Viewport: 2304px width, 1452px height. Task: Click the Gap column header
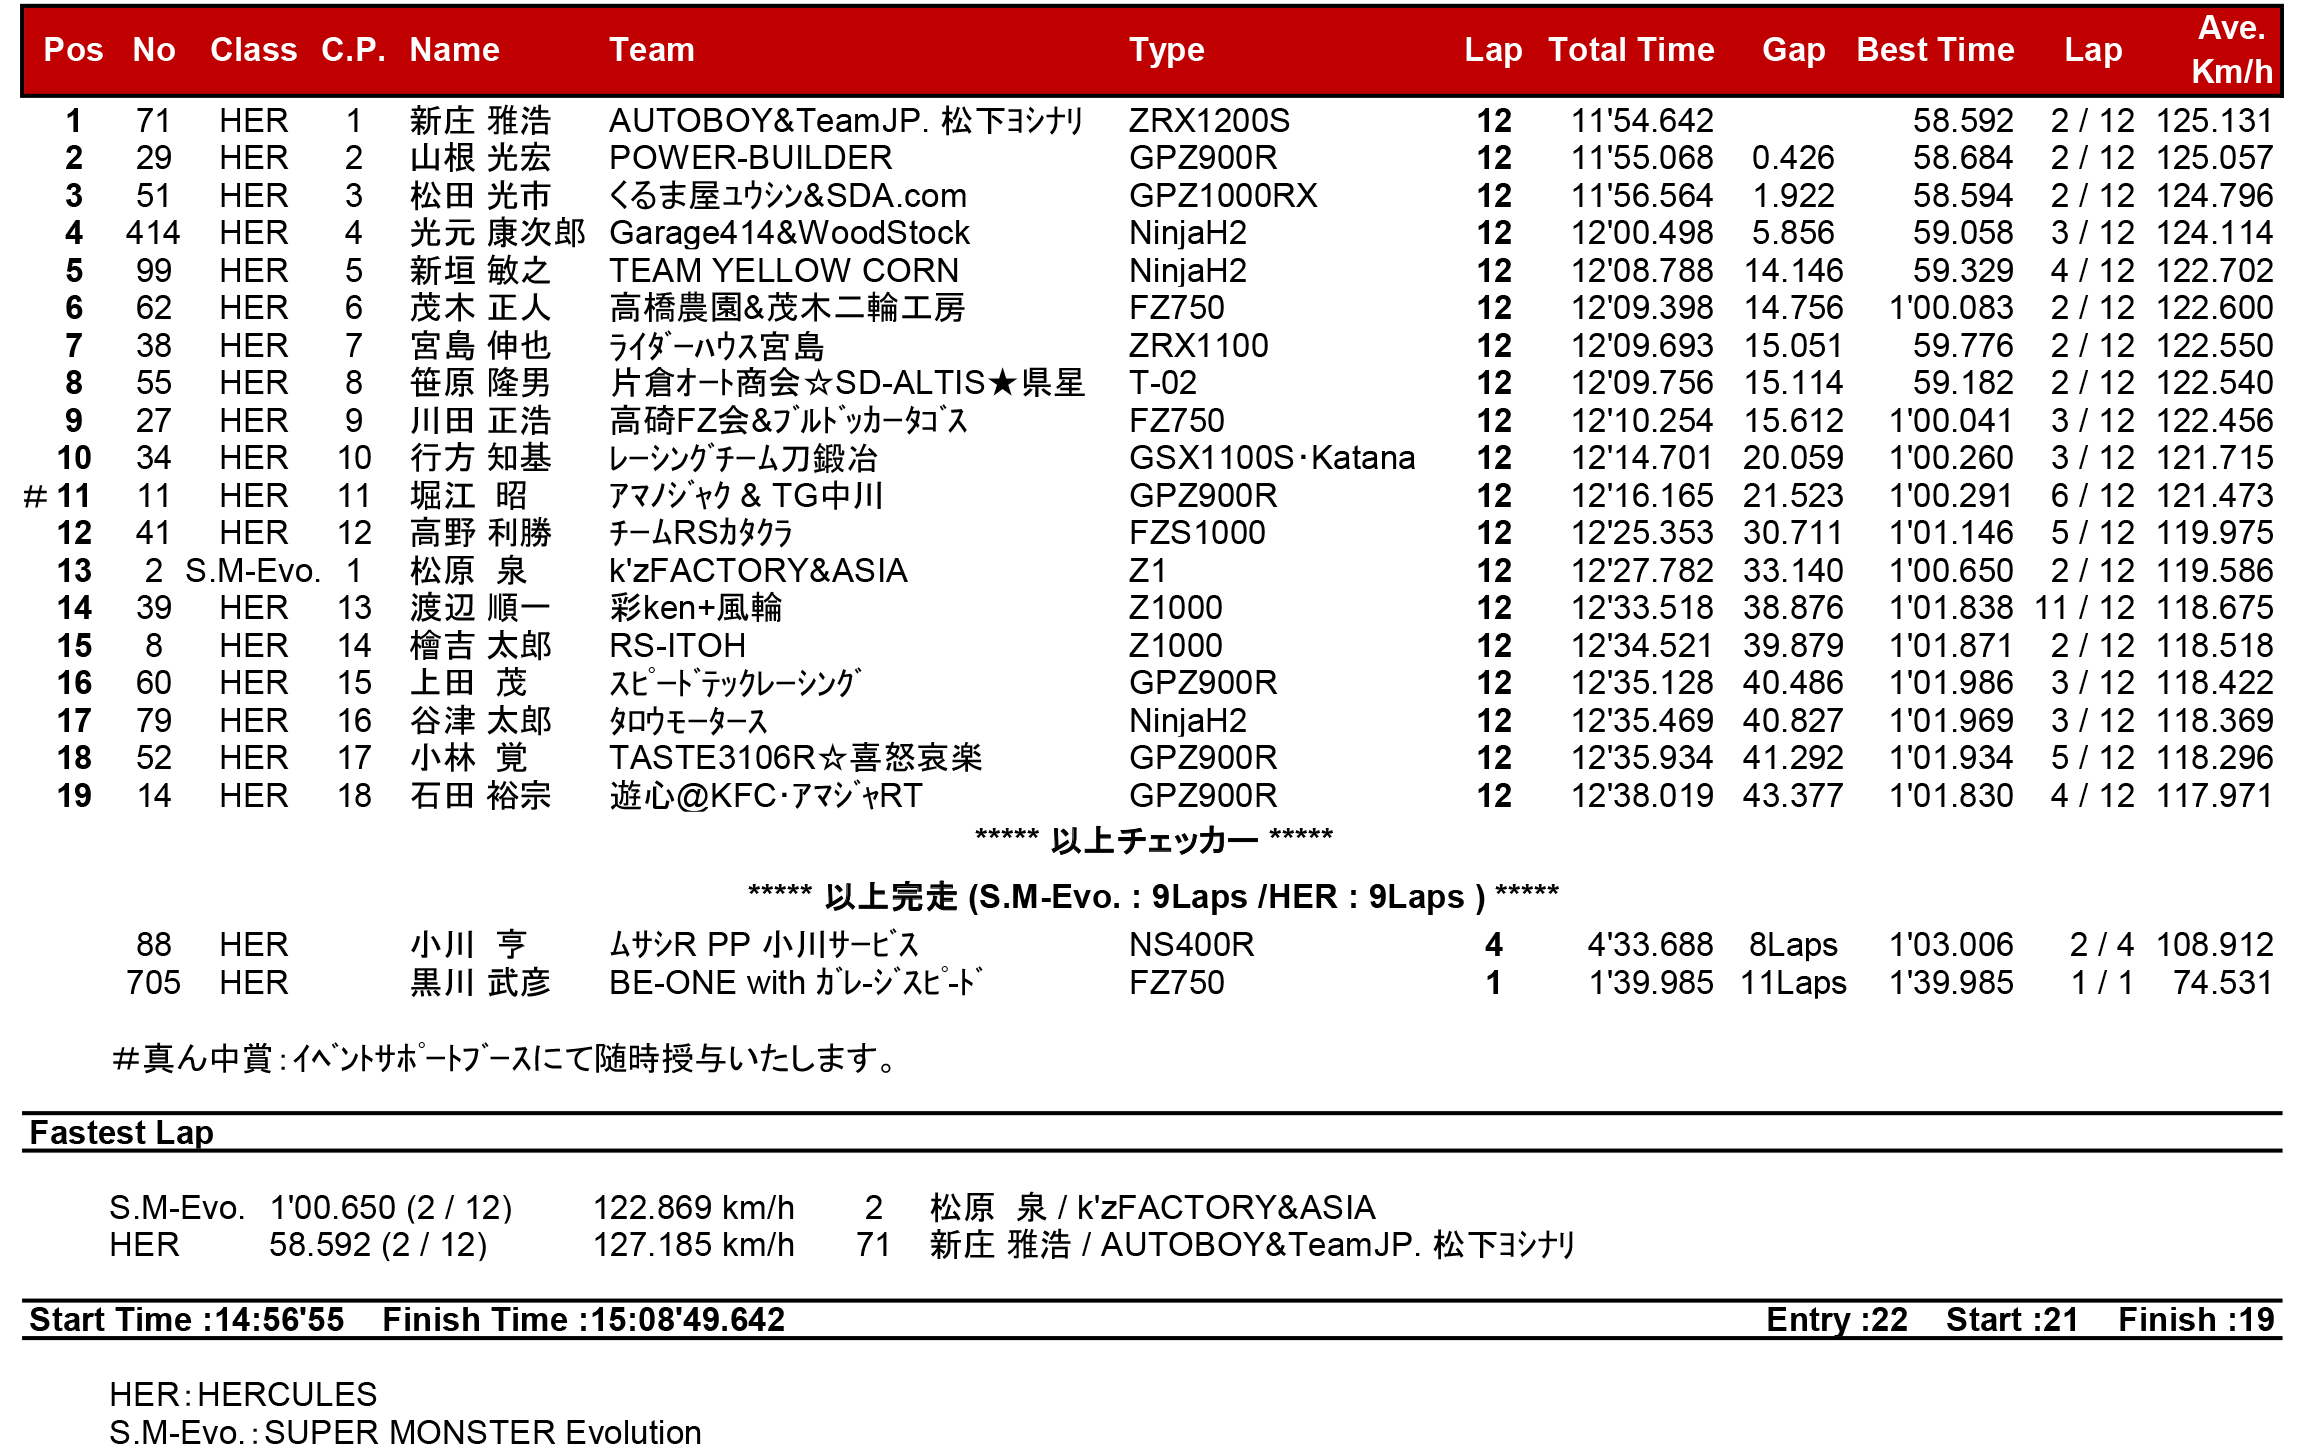1793,50
